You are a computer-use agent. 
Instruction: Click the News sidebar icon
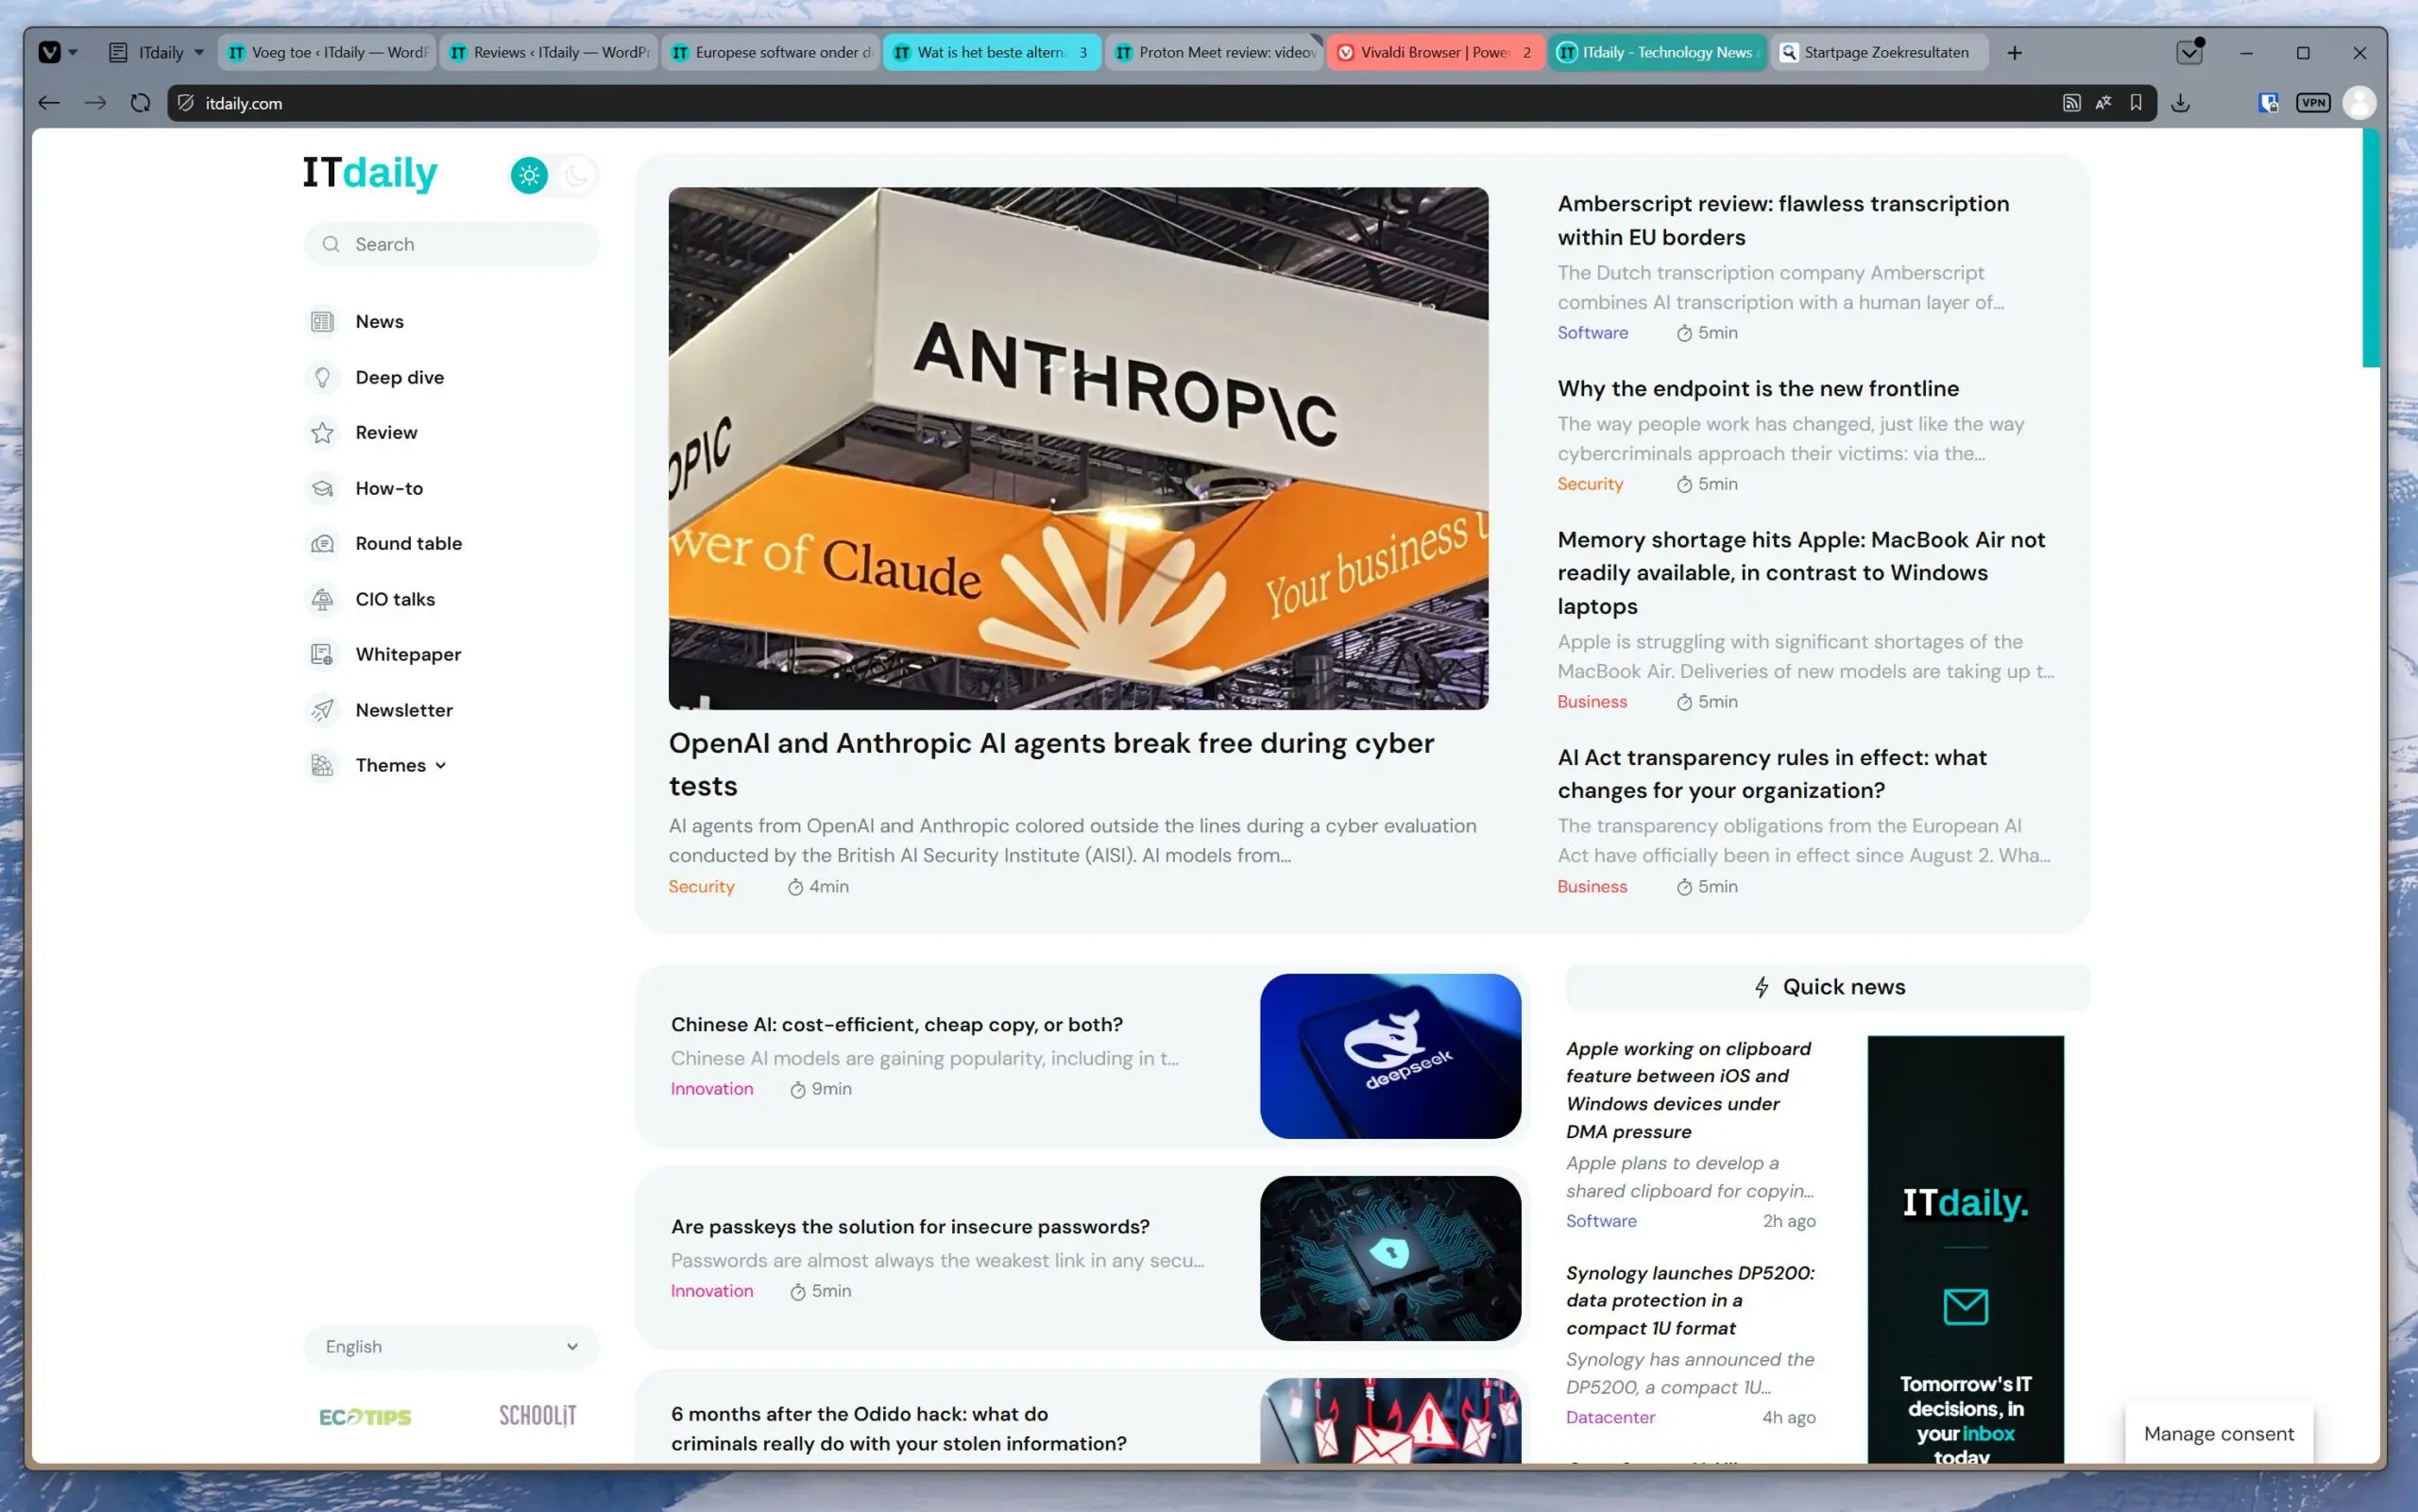pyautogui.click(x=322, y=322)
